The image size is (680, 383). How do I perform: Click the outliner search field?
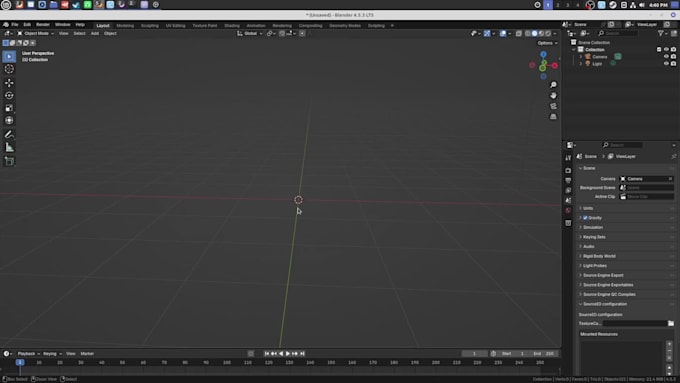pyautogui.click(x=618, y=33)
